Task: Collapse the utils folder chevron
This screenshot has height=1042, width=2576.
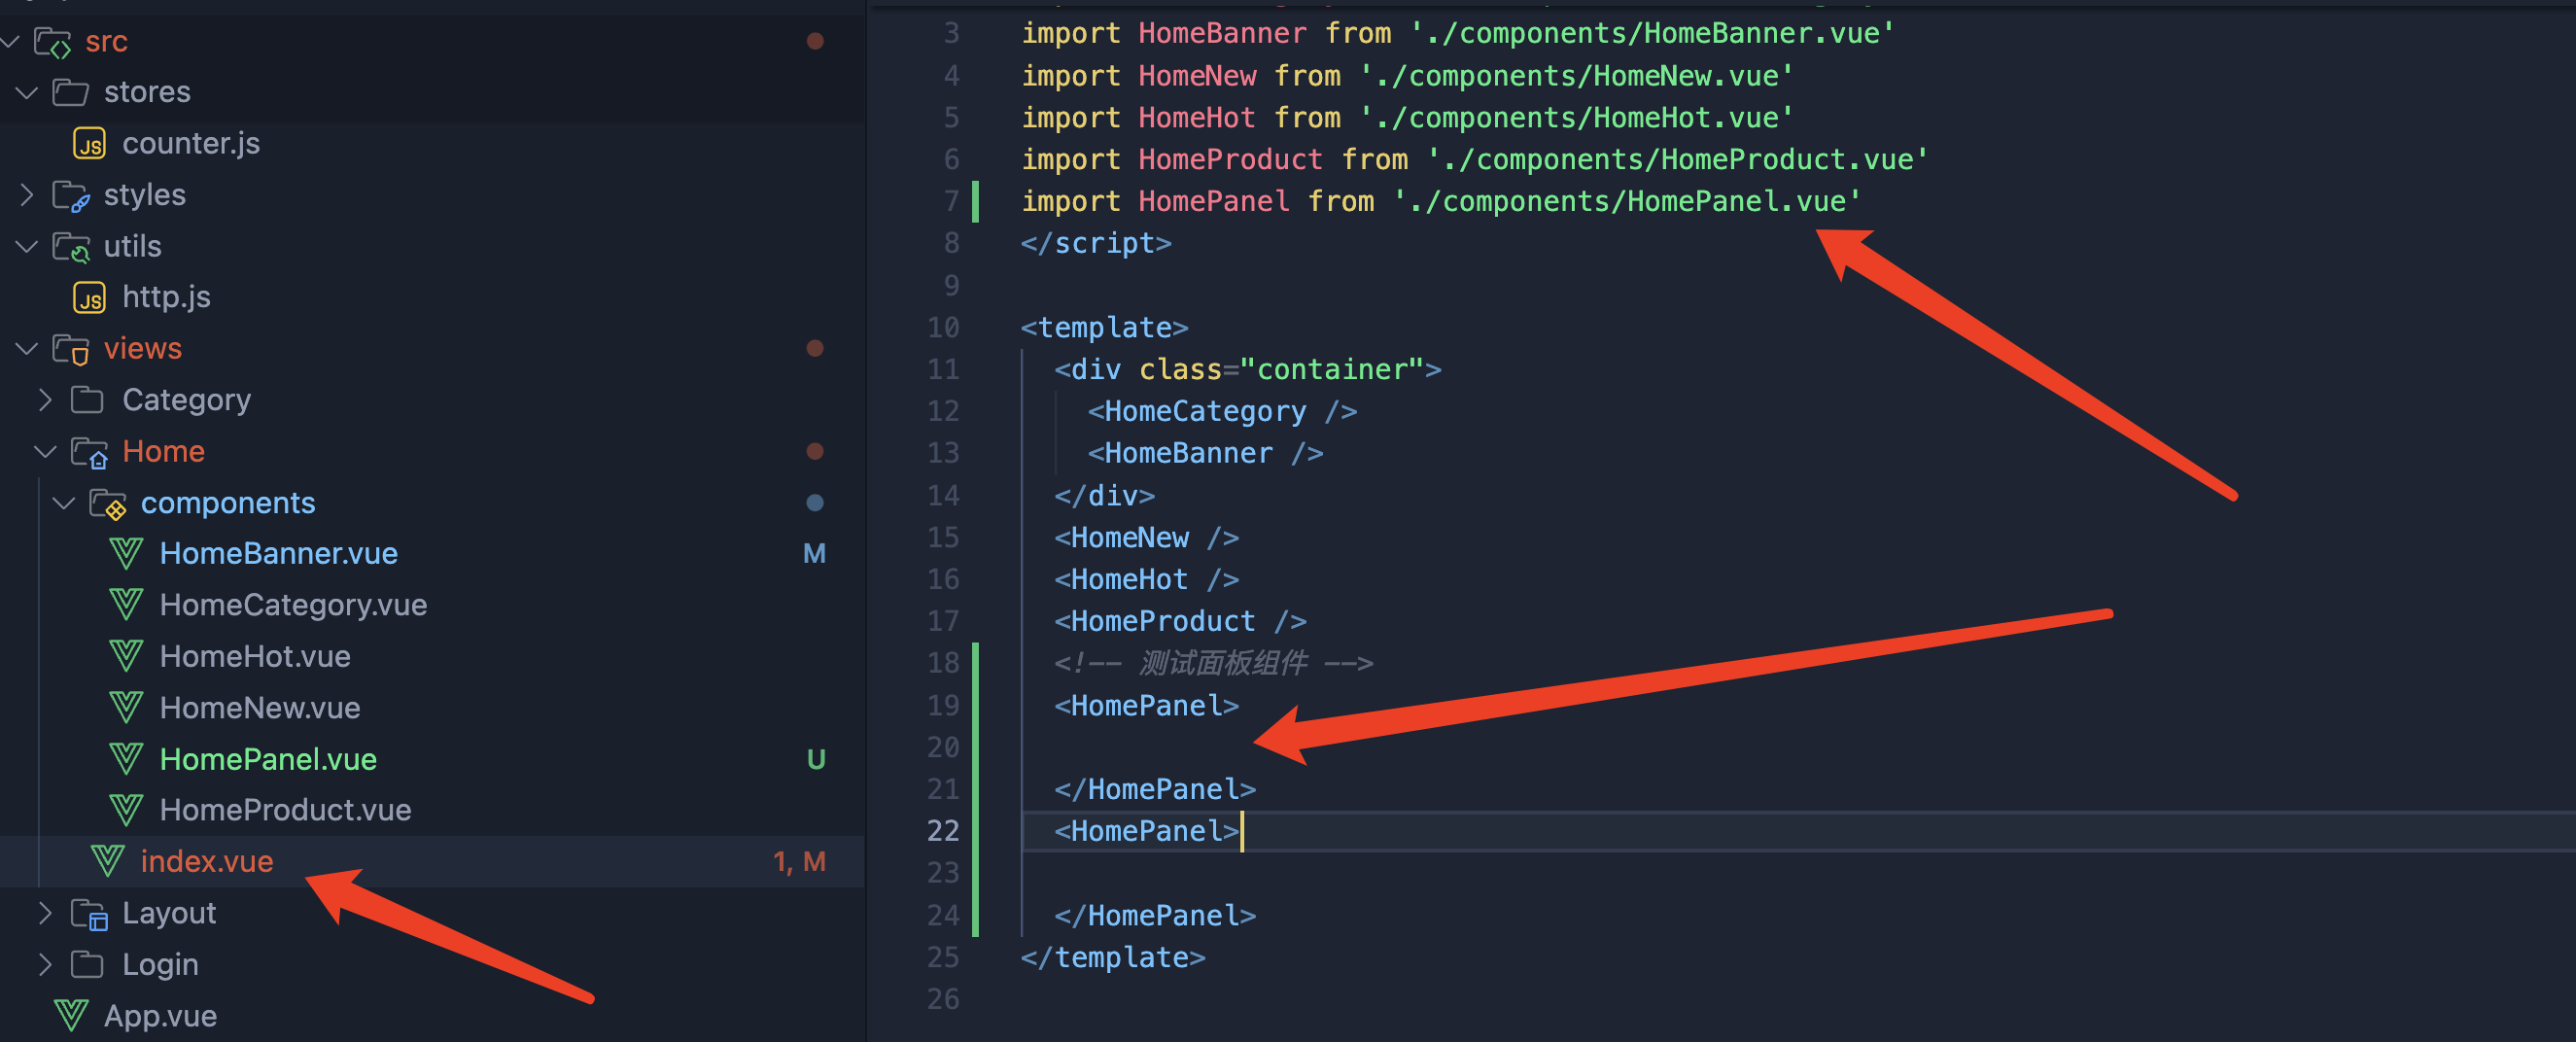Action: 27,246
